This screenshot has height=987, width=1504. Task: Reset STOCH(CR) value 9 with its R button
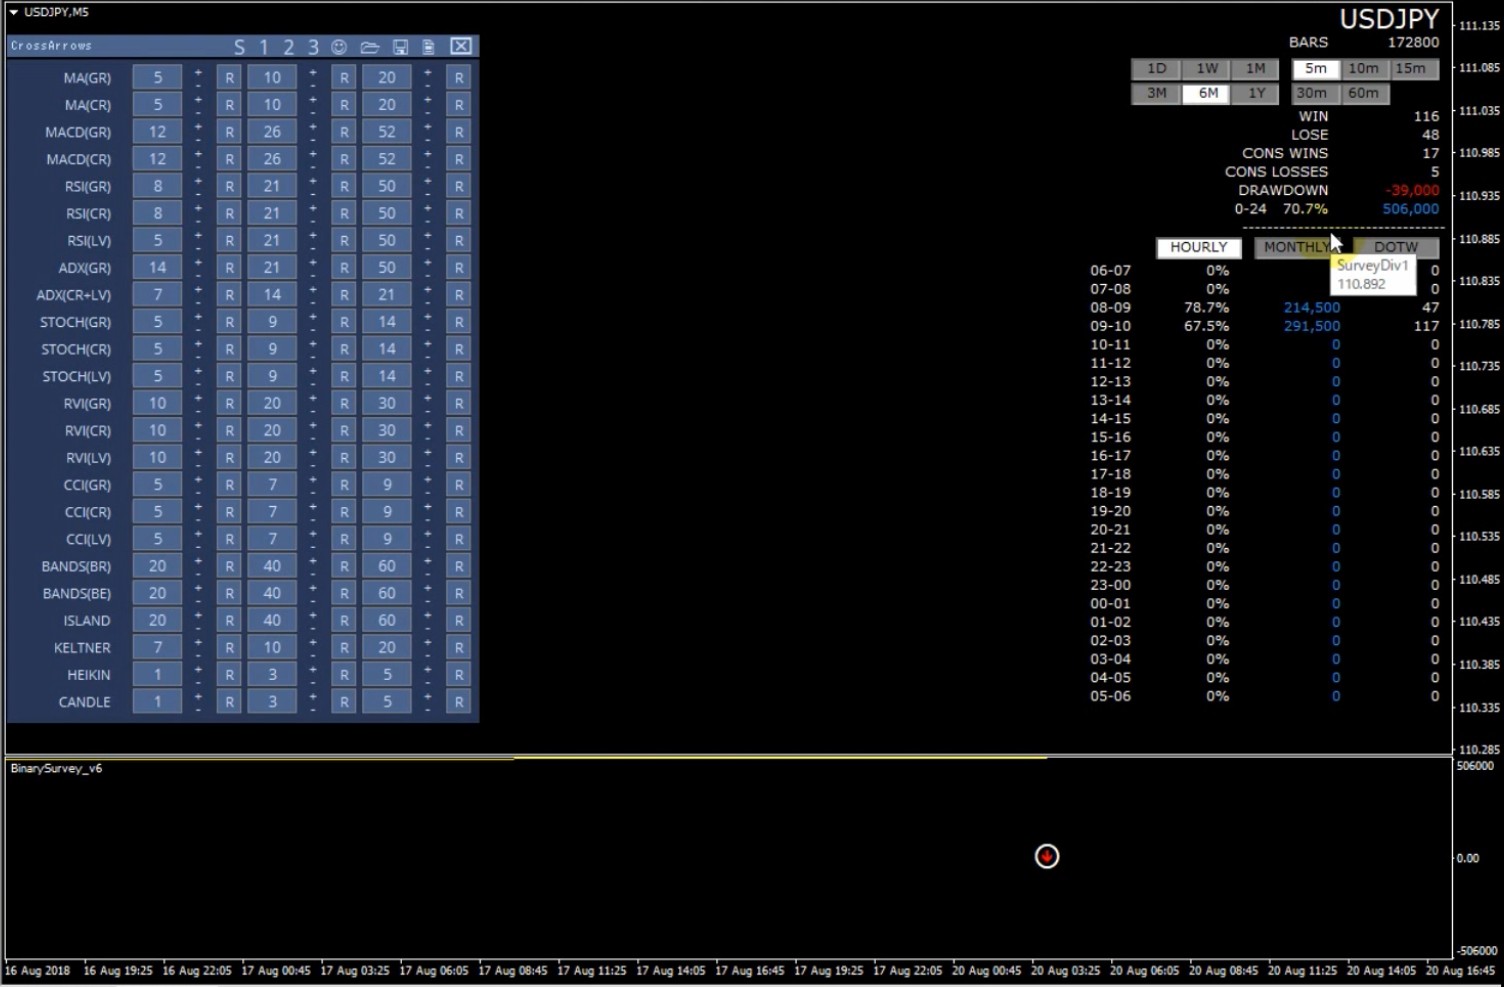click(x=344, y=349)
